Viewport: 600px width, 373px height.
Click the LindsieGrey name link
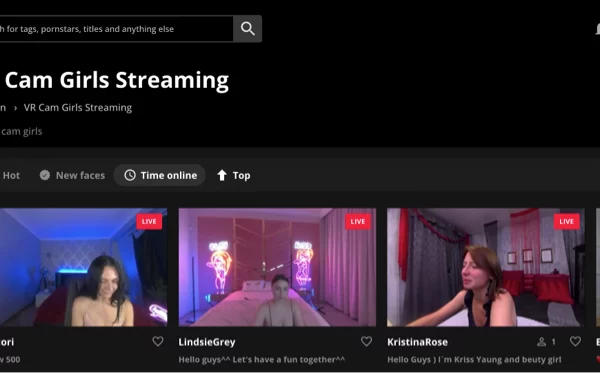(207, 342)
